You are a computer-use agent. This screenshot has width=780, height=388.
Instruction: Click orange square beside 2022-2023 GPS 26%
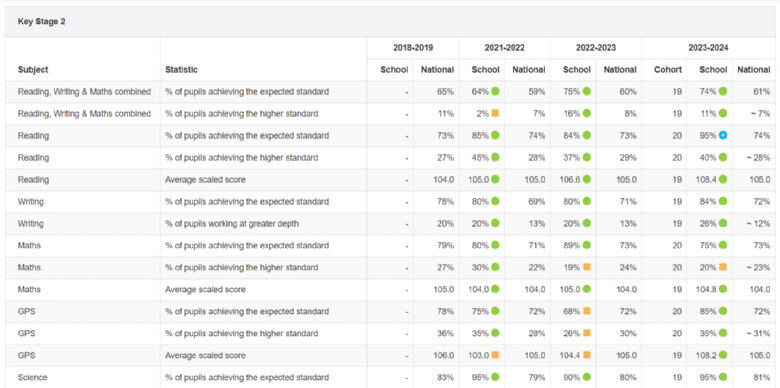pos(586,333)
